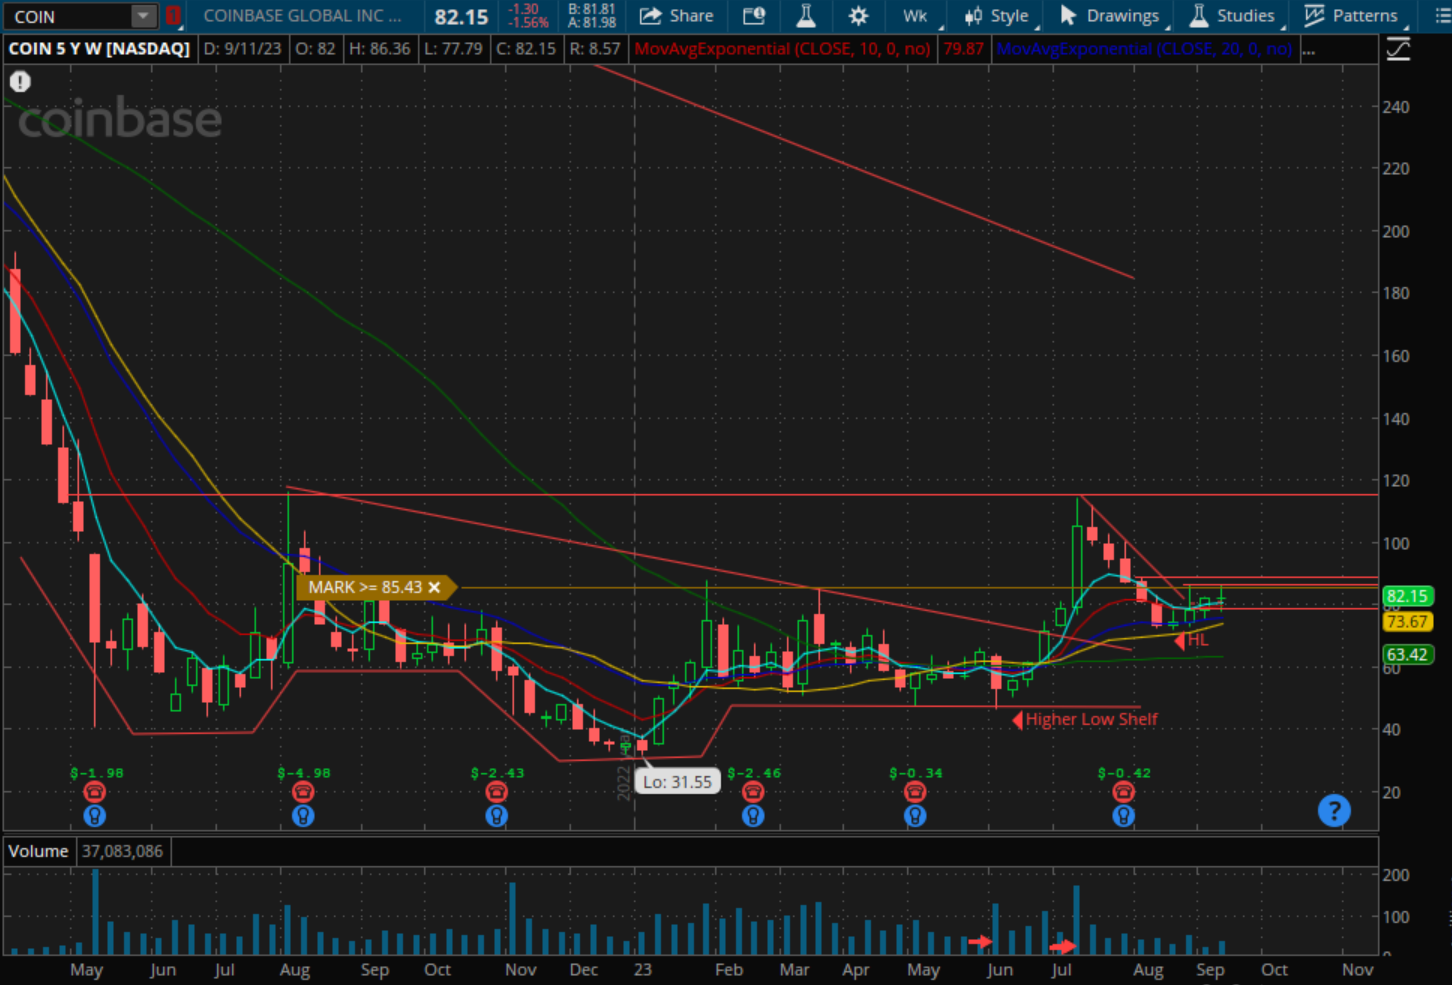This screenshot has height=985, width=1452.
Task: Click the green 82.15 price axis tag
Action: pos(1407,596)
